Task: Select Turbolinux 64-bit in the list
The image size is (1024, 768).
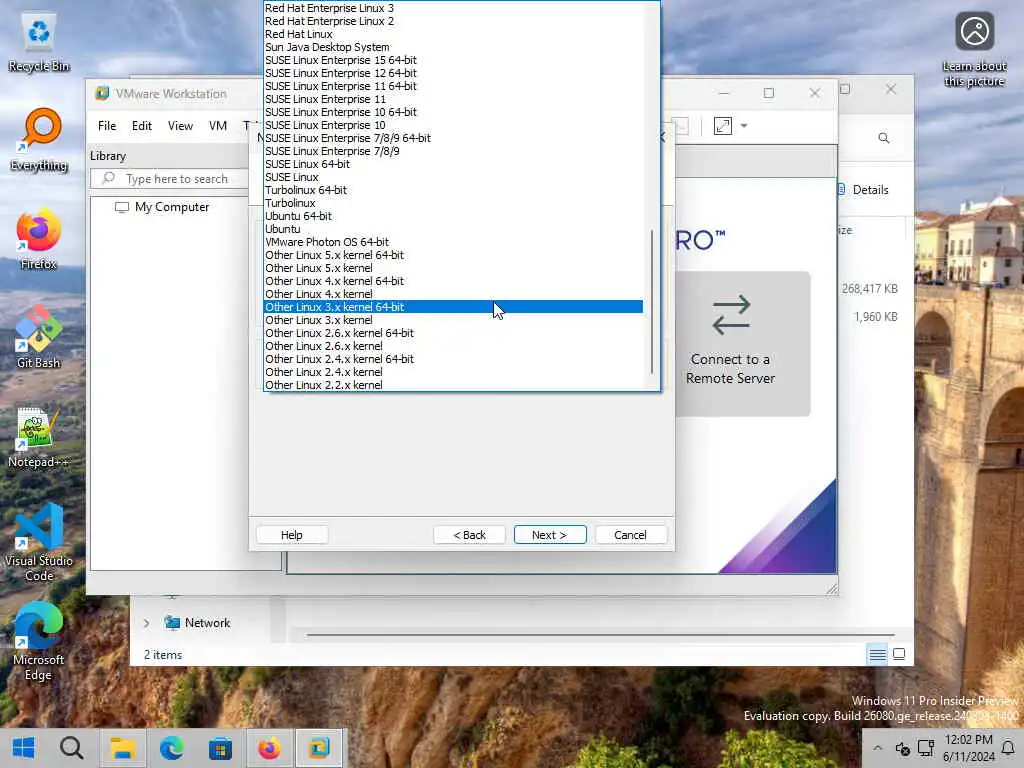Action: click(453, 190)
